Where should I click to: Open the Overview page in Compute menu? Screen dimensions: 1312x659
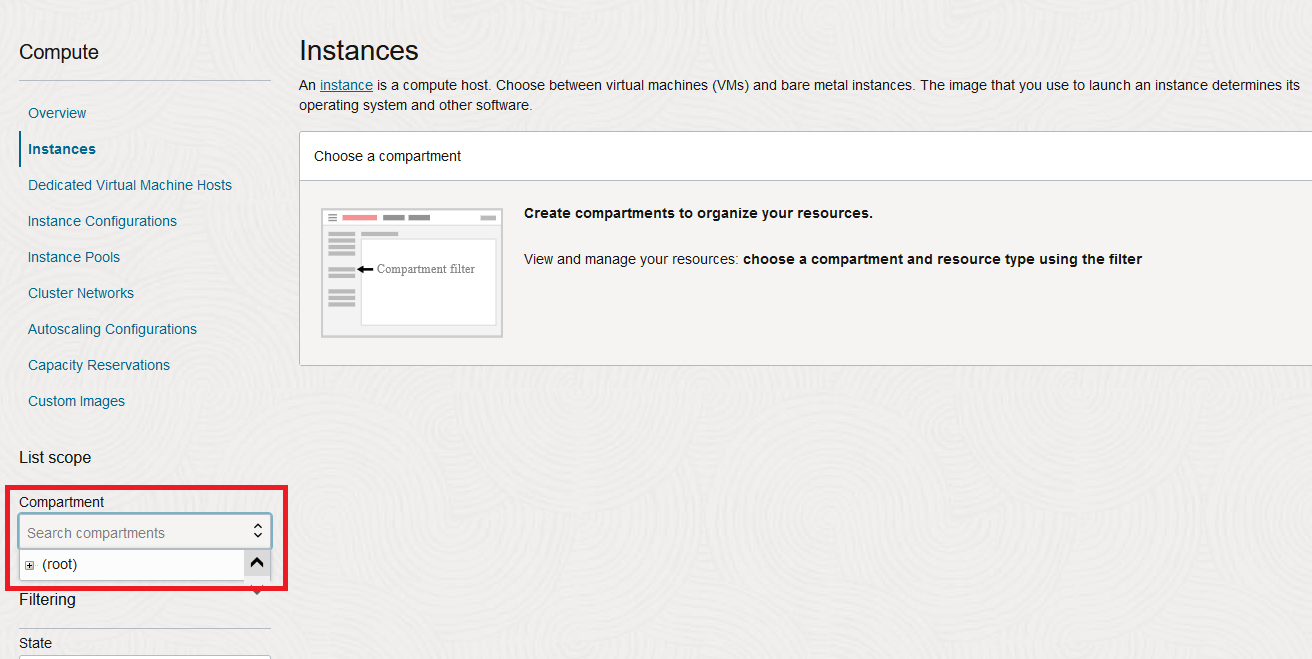57,113
